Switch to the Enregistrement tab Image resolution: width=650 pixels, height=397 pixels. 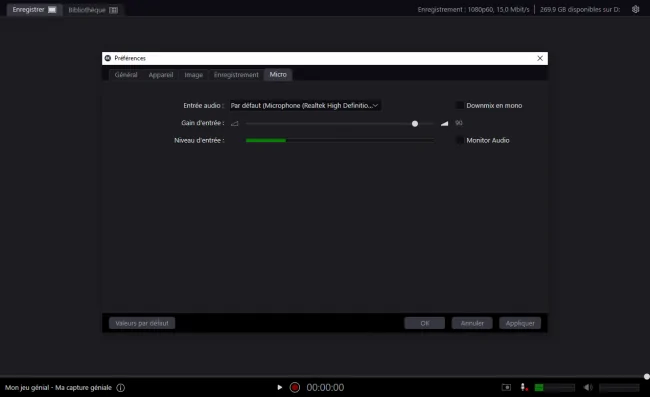(236, 75)
